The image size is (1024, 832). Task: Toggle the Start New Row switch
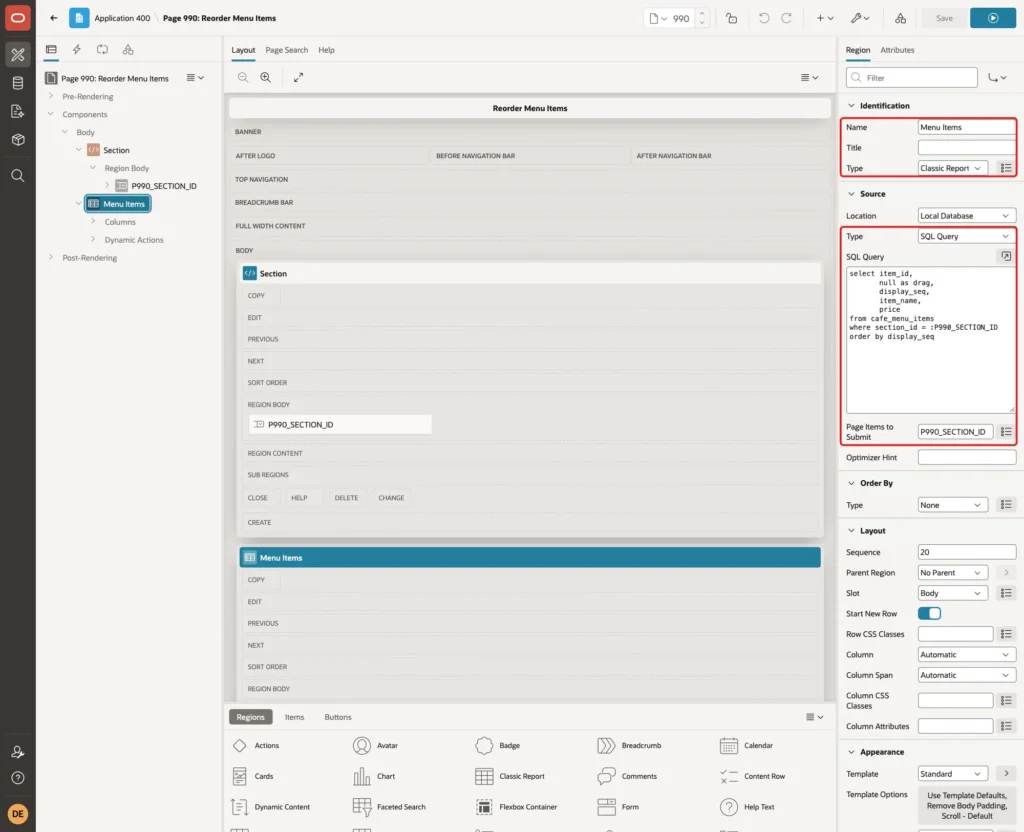point(929,613)
